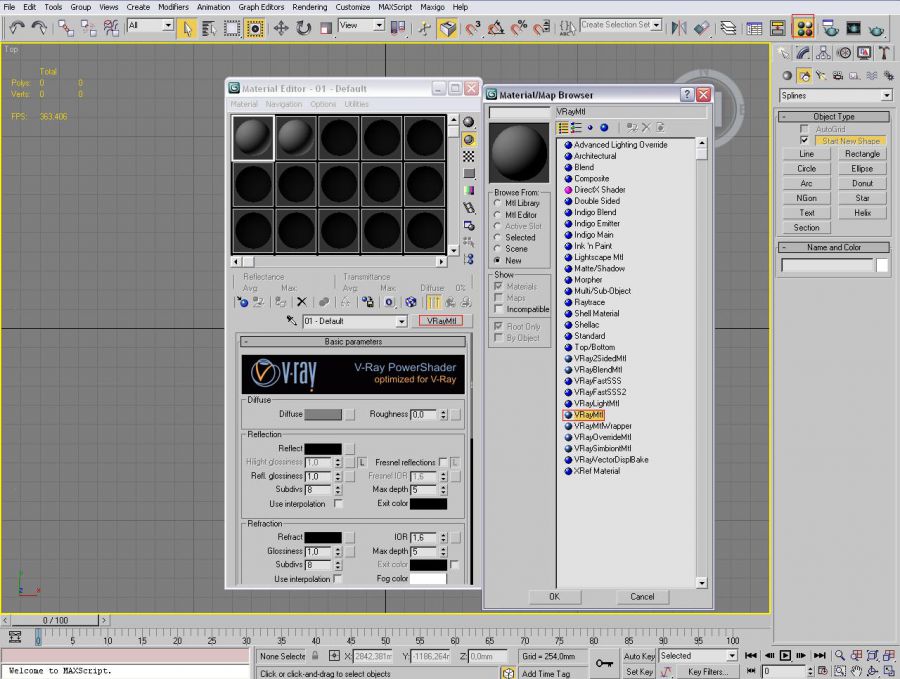Click the Undo arrow in main toolbar
The width and height of the screenshot is (900, 679).
tap(17, 28)
